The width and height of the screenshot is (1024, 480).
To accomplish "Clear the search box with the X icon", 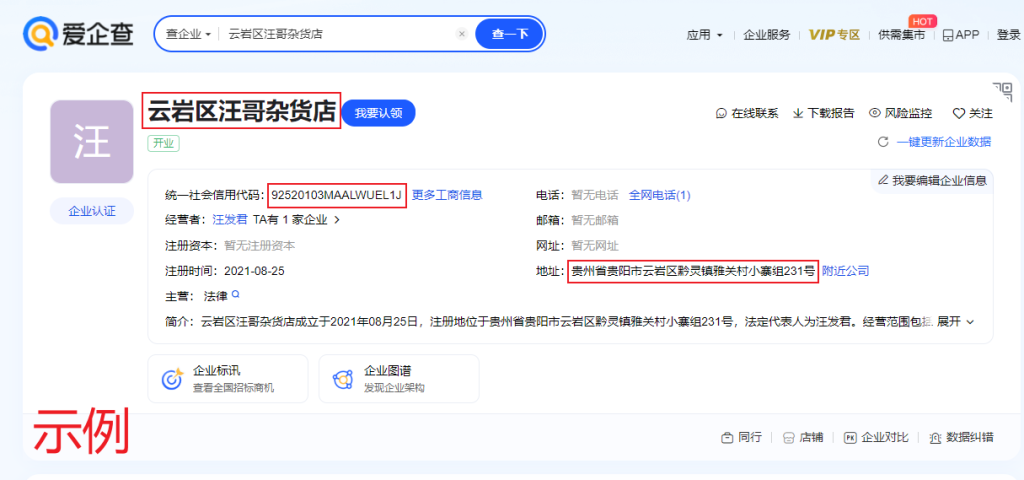I will pos(461,34).
